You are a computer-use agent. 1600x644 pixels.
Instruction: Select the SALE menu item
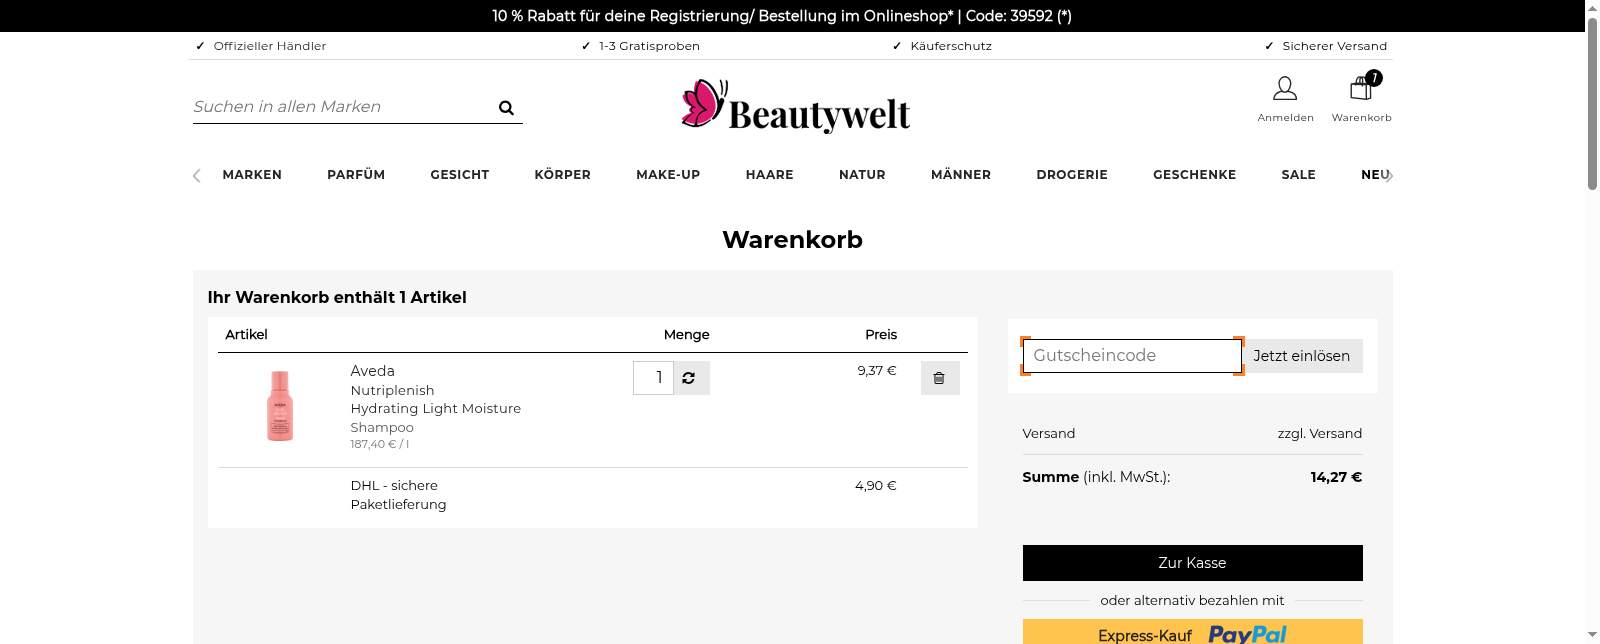tap(1298, 175)
